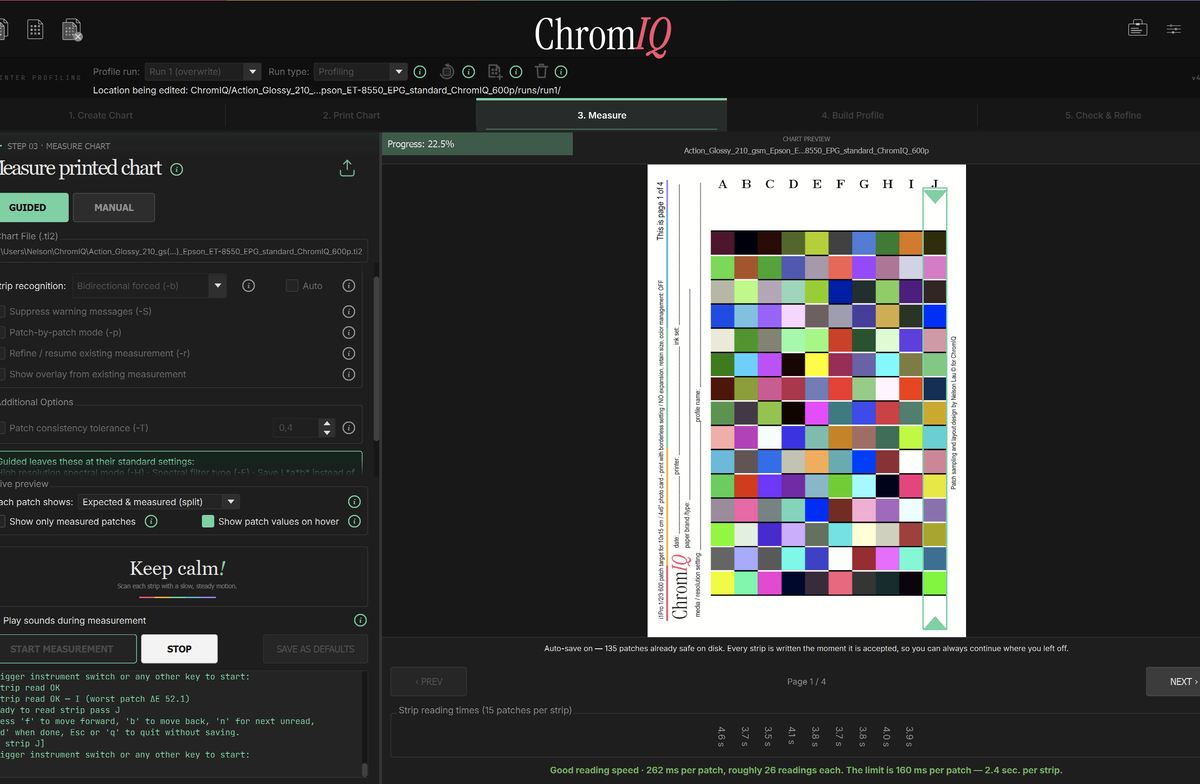Click info icon beside Show patch values on hover
Viewport: 1200px width, 784px height.
pyautogui.click(x=354, y=521)
